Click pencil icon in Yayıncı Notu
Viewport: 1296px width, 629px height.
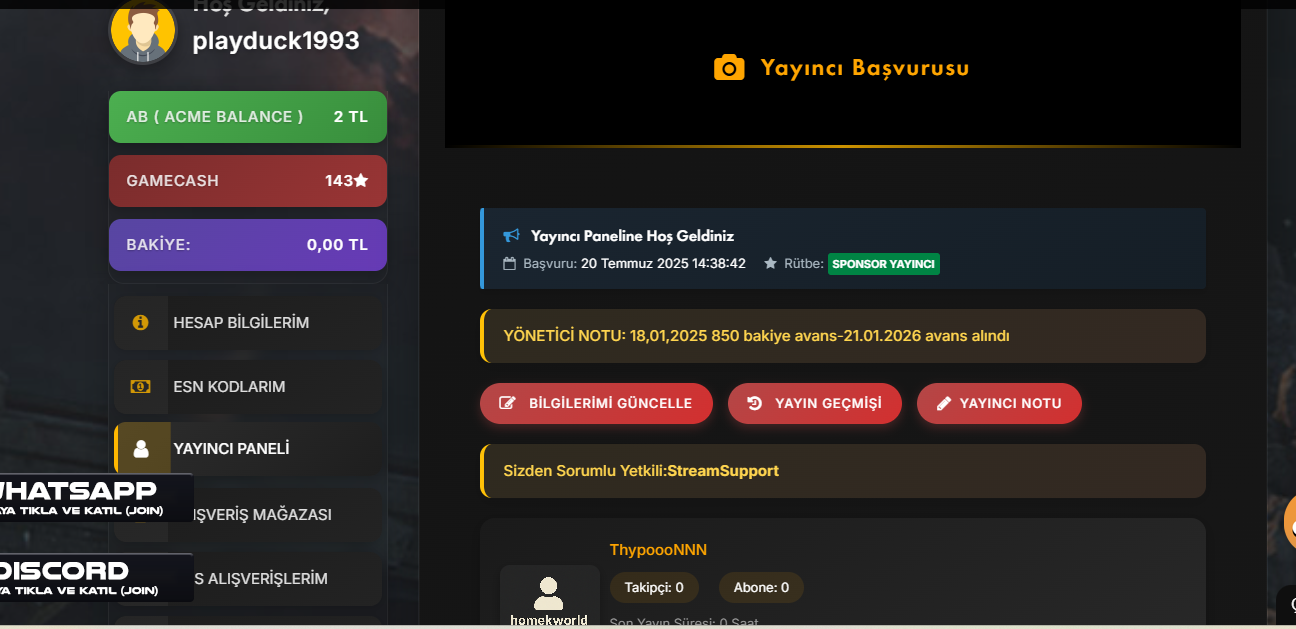[x=944, y=403]
